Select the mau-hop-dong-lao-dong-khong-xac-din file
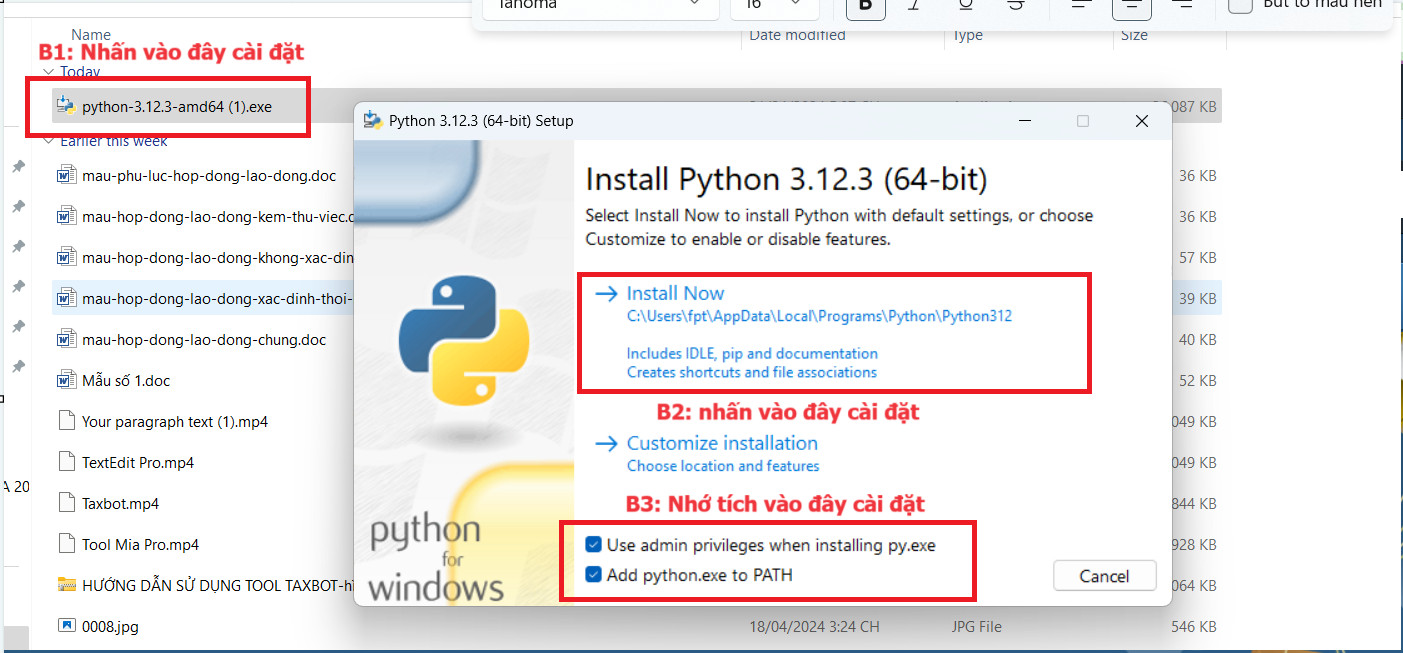Image resolution: width=1403 pixels, height=653 pixels. (x=218, y=257)
